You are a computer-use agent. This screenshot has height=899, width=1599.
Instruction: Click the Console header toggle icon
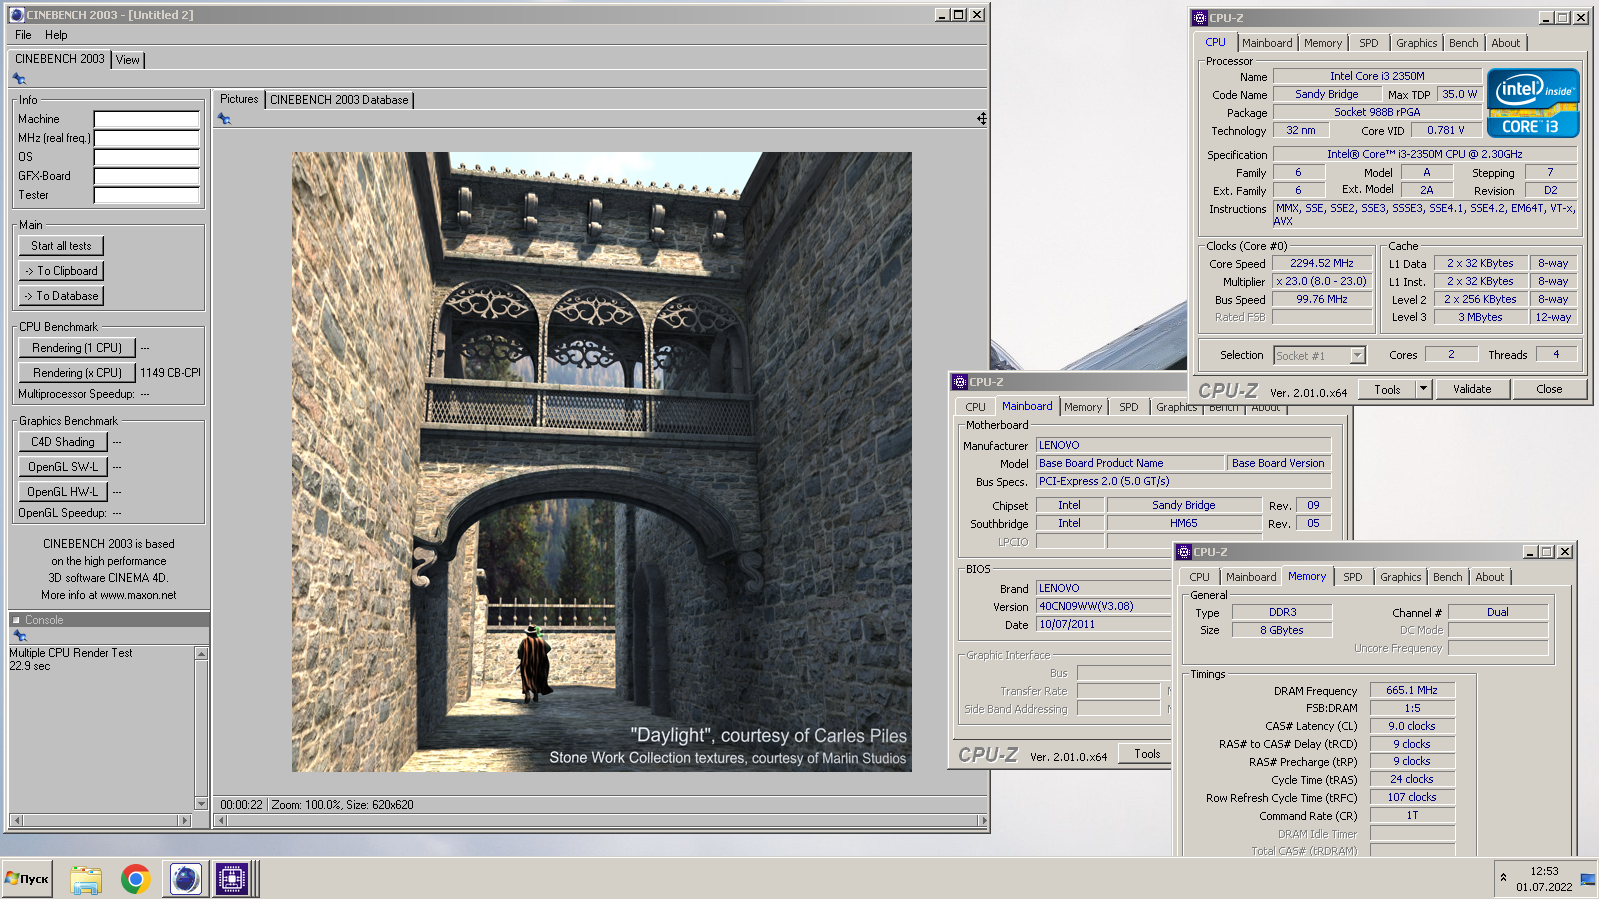coord(16,620)
